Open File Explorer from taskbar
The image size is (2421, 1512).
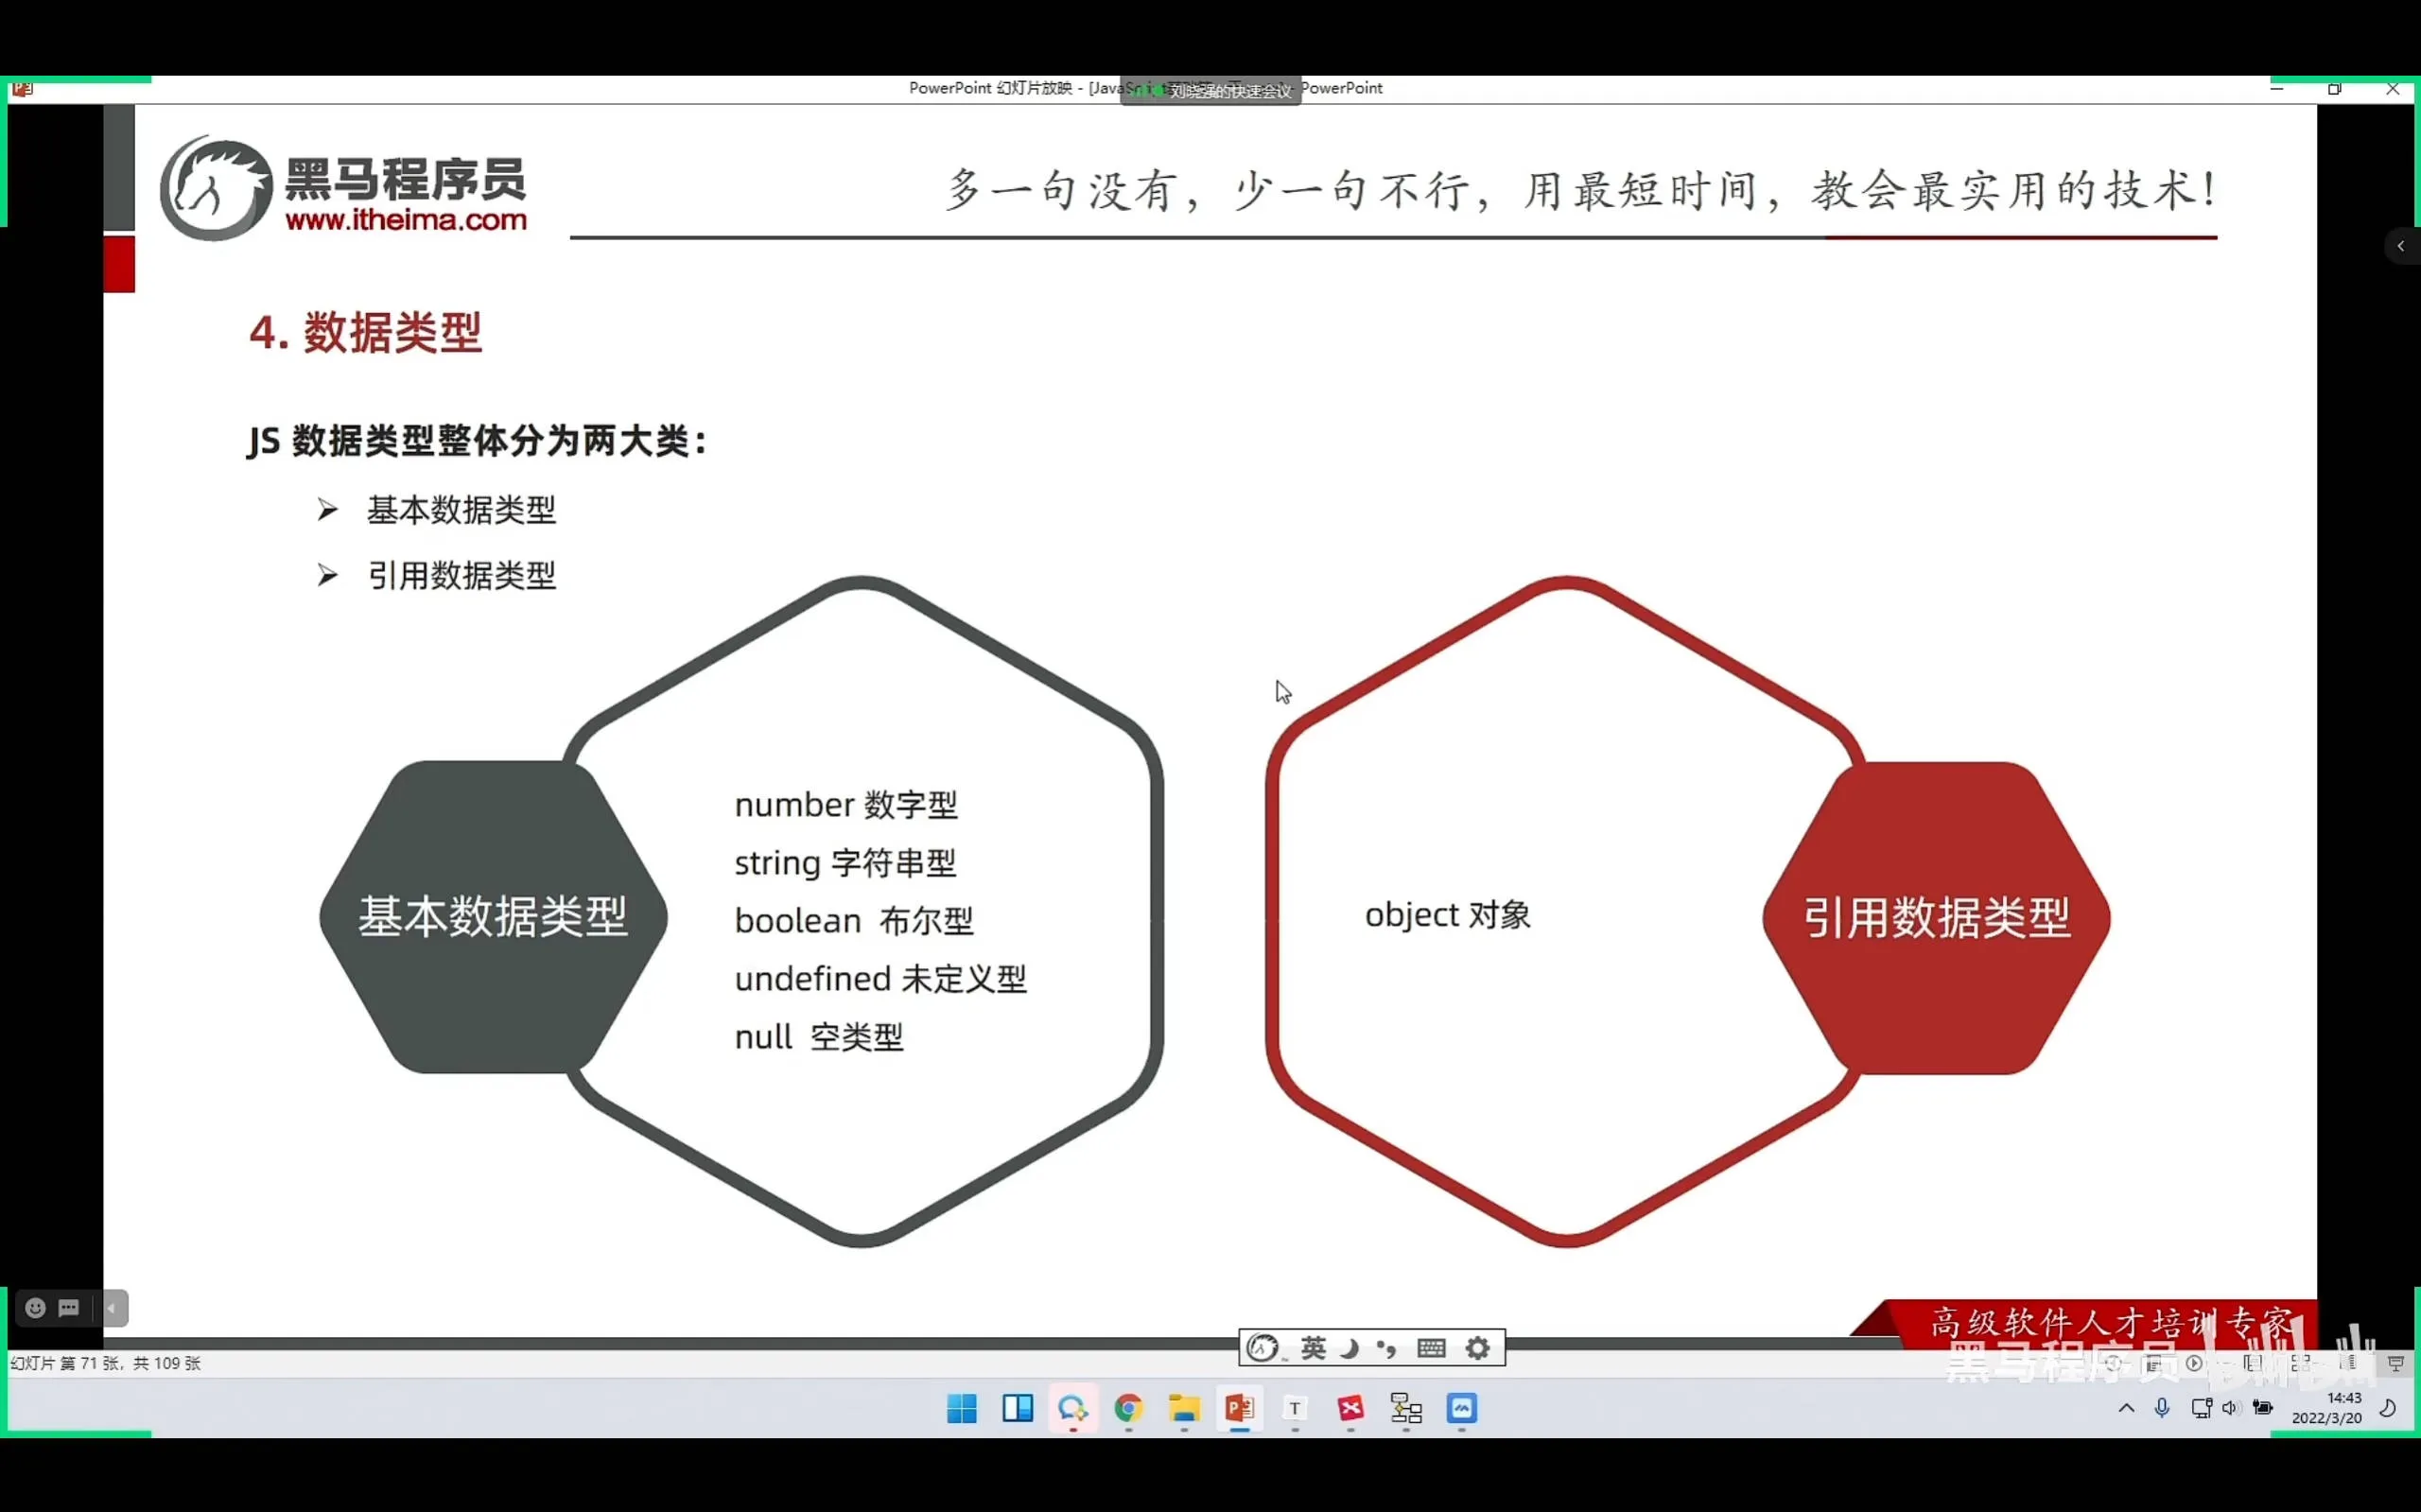click(x=1184, y=1408)
